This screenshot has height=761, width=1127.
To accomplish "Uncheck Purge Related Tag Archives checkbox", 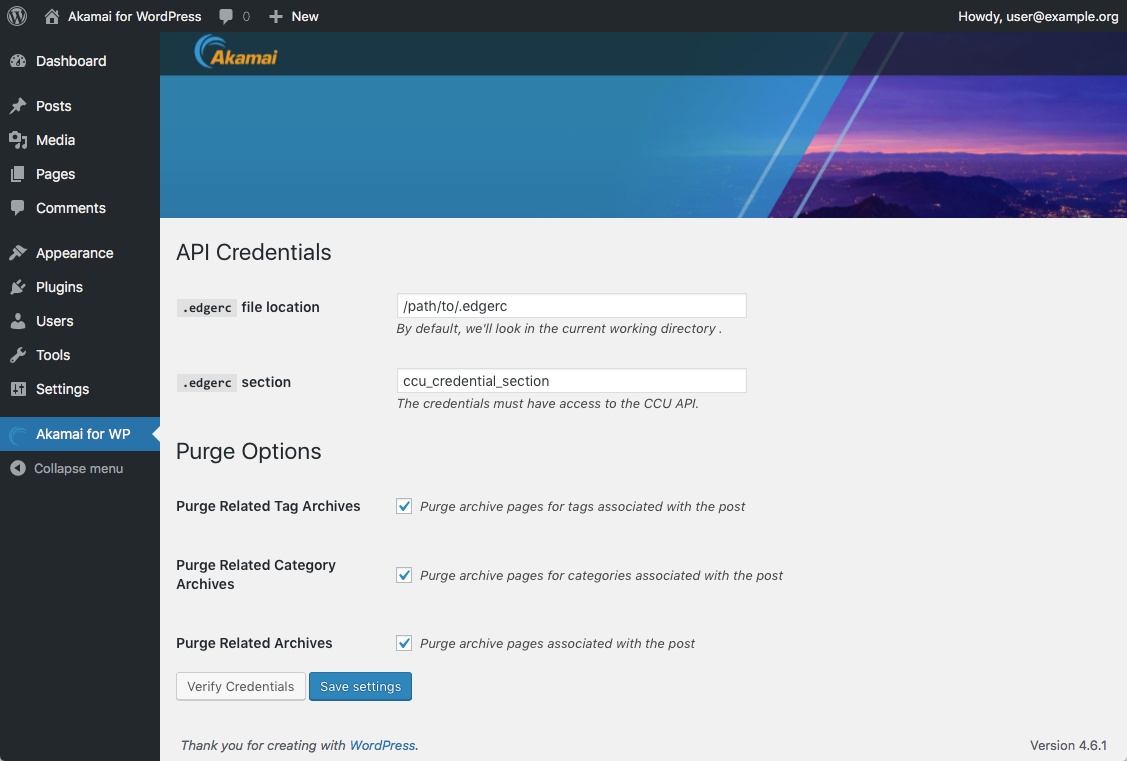I will tap(404, 506).
